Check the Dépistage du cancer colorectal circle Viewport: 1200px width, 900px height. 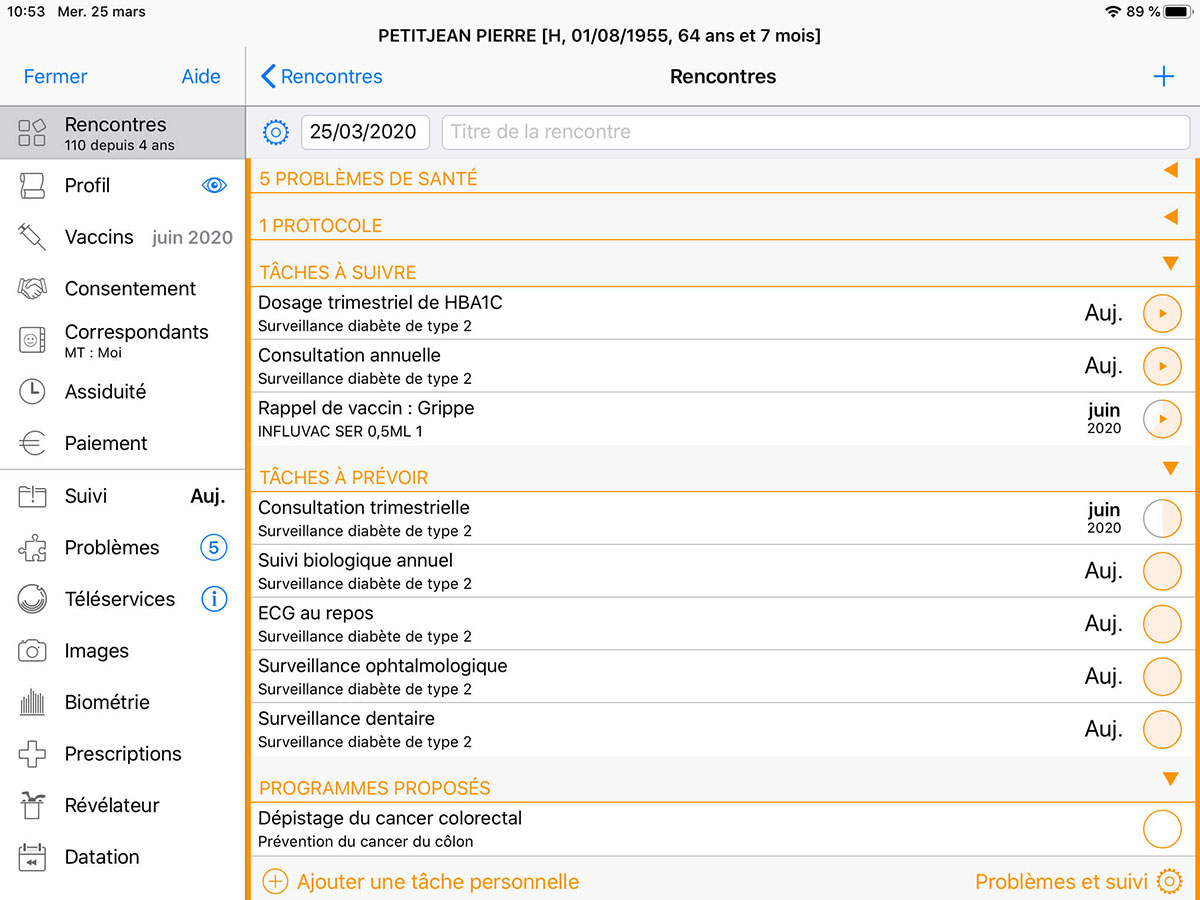click(1161, 829)
